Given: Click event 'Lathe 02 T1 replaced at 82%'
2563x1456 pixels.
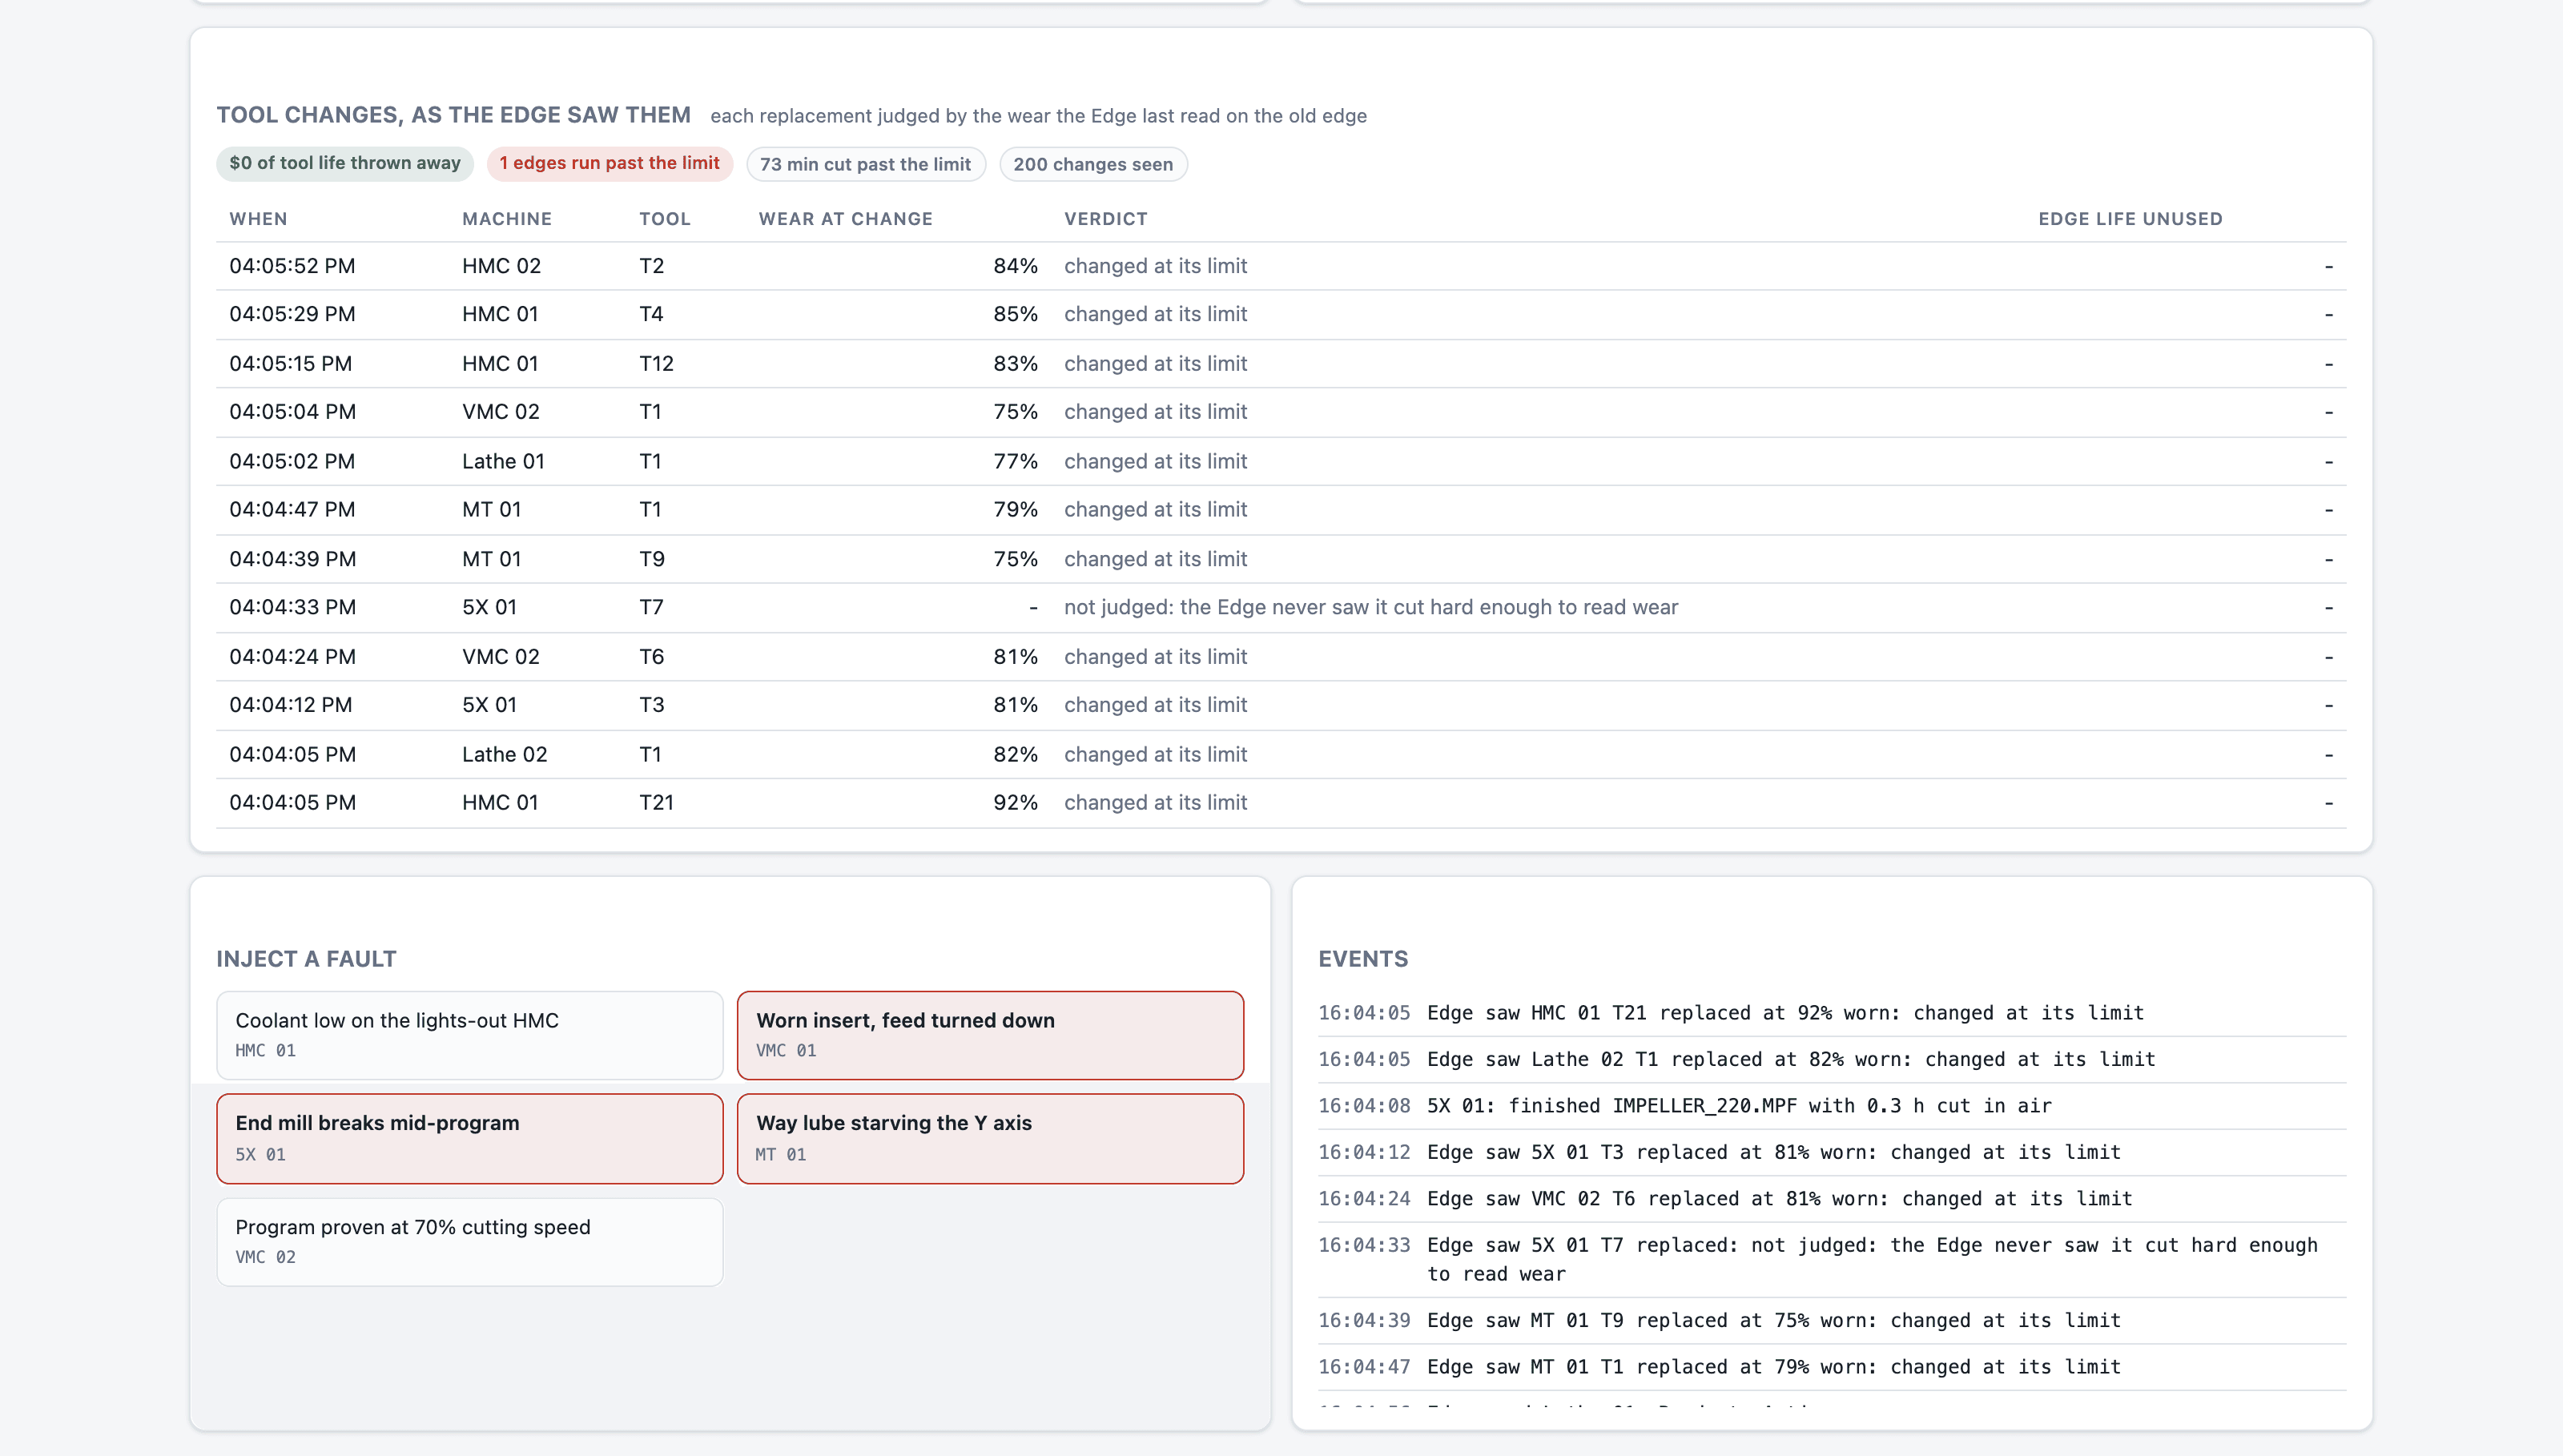Looking at the screenshot, I should click(x=1831, y=1059).
